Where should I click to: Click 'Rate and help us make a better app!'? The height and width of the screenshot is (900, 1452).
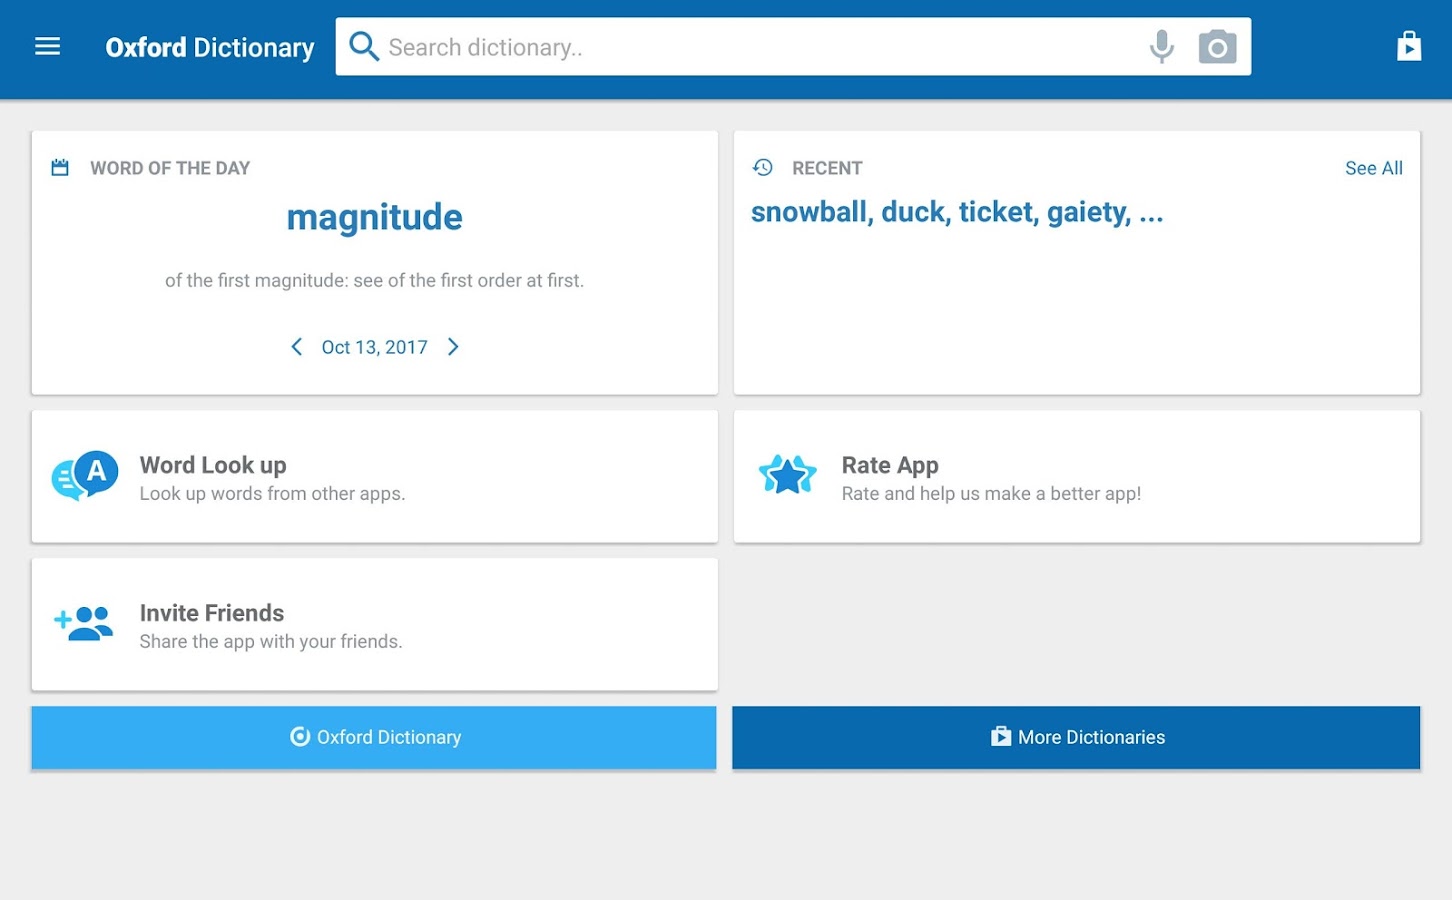pyautogui.click(x=991, y=494)
